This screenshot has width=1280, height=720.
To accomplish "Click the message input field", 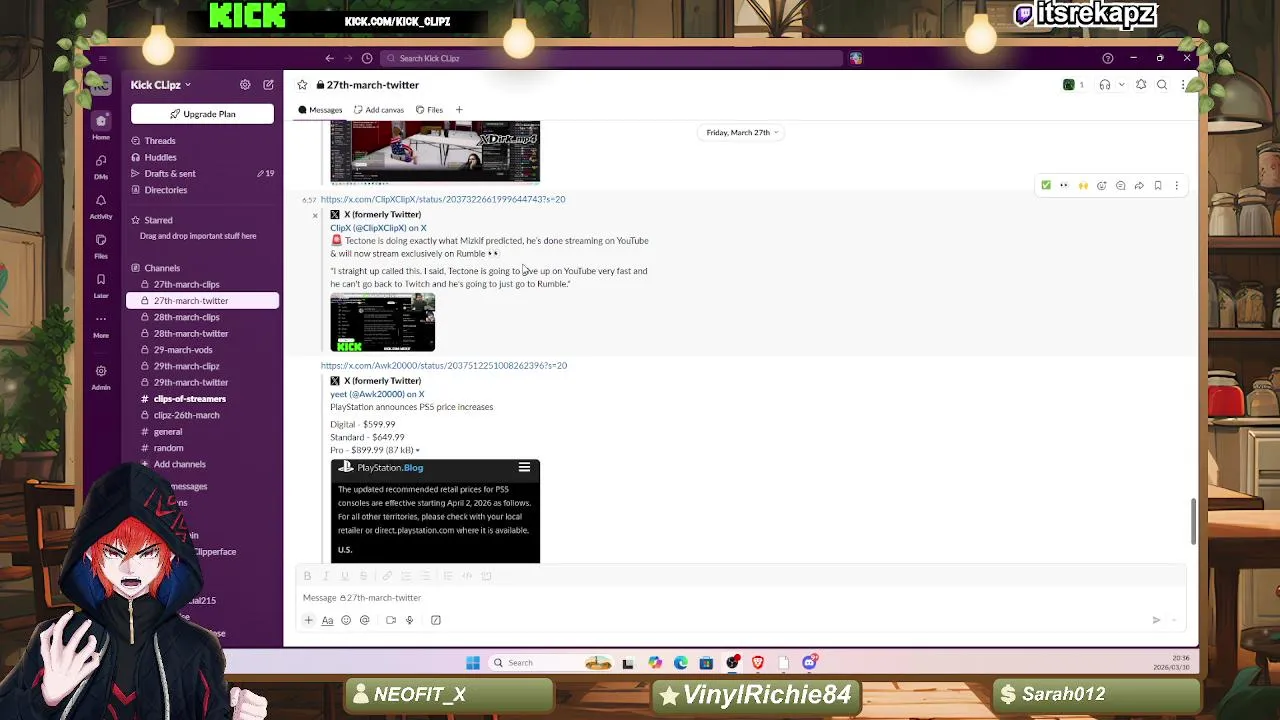I will click(740, 598).
